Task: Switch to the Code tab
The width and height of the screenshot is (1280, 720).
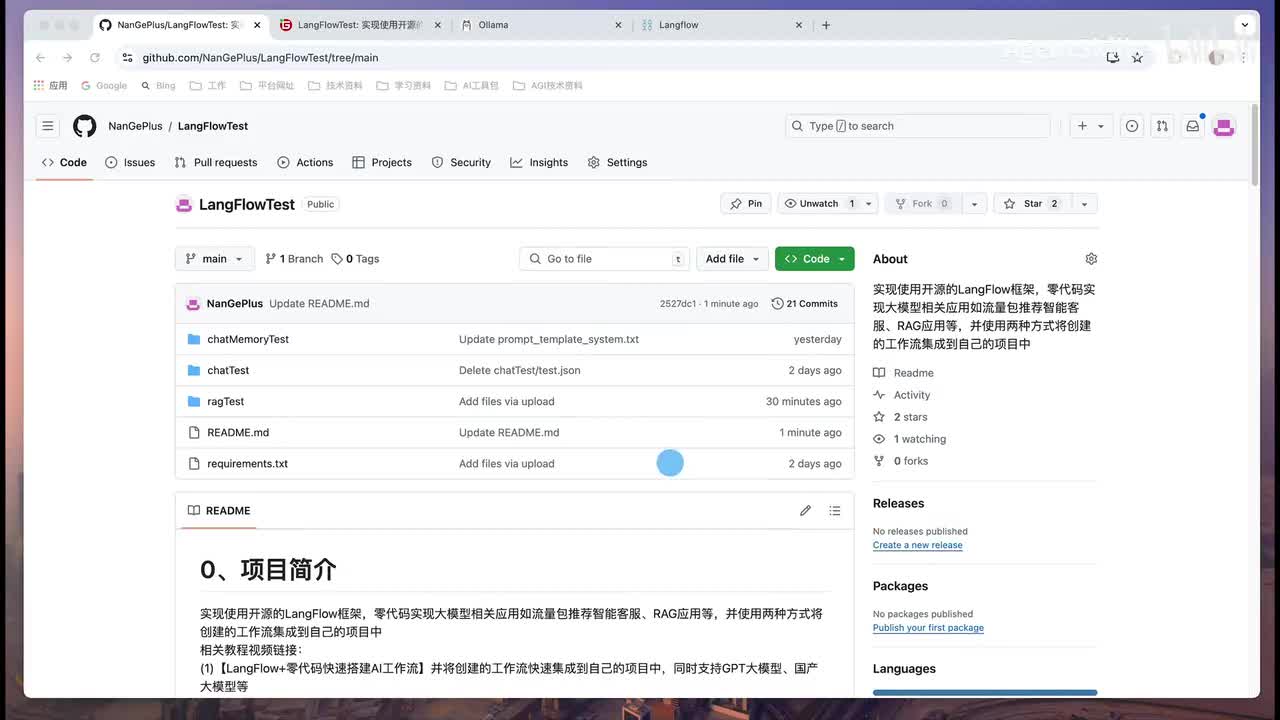Action: [x=65, y=162]
